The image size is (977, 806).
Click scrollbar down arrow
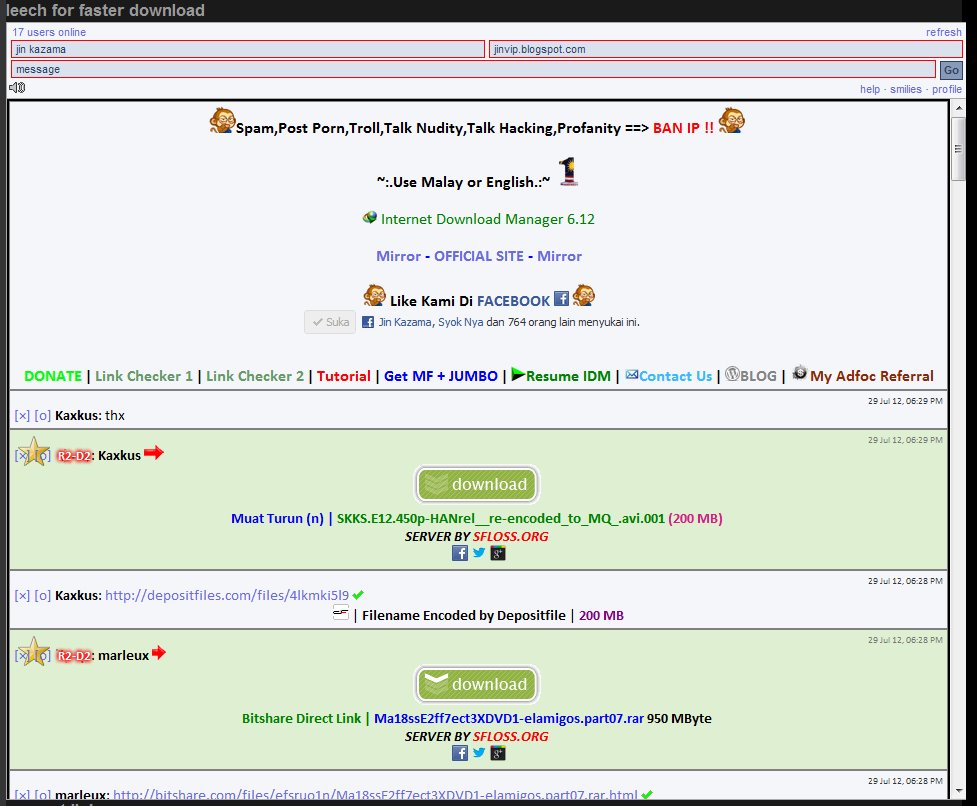[x=958, y=791]
